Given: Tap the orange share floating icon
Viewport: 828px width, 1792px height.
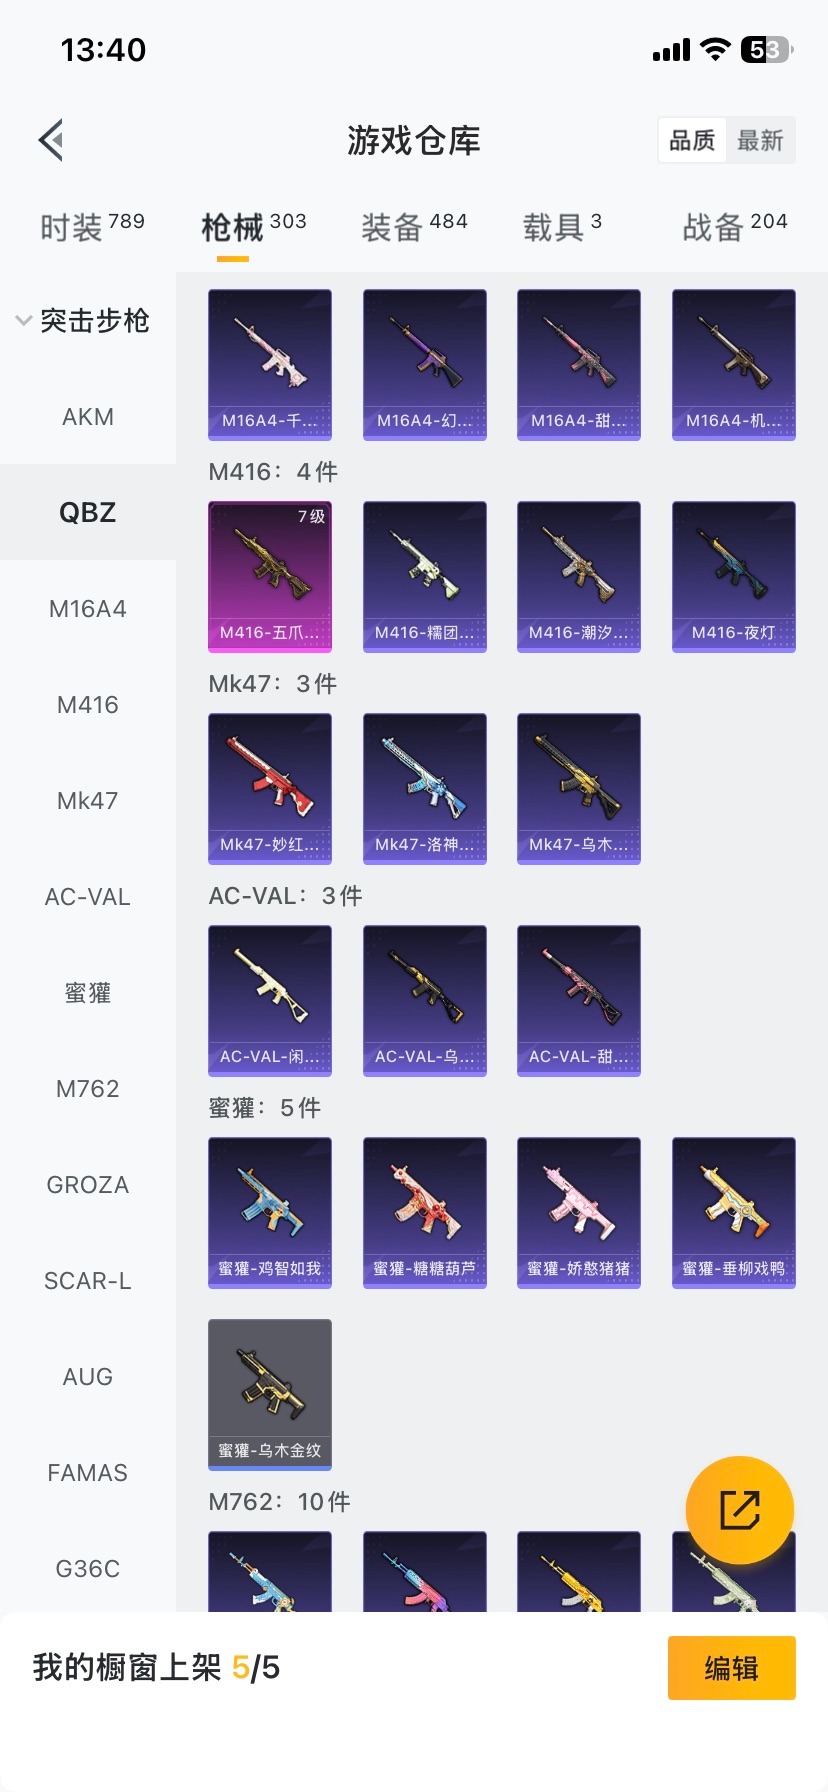Looking at the screenshot, I should pyautogui.click(x=740, y=1510).
